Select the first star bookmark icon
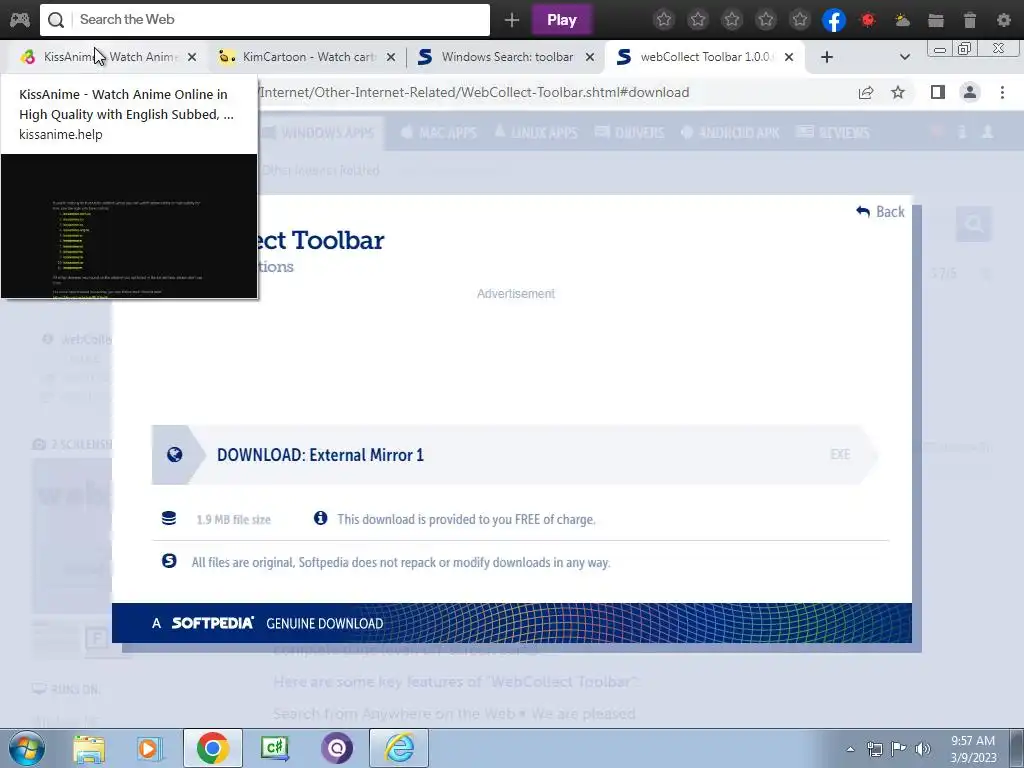The height and width of the screenshot is (768, 1024). 664,20
